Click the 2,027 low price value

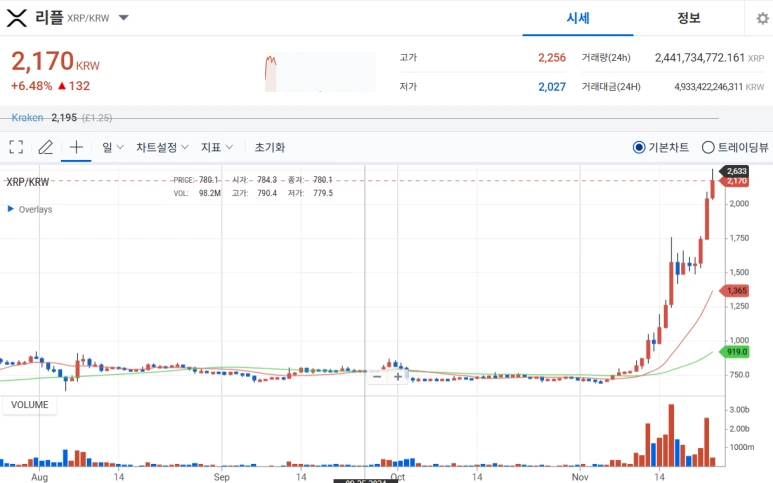pyautogui.click(x=552, y=87)
